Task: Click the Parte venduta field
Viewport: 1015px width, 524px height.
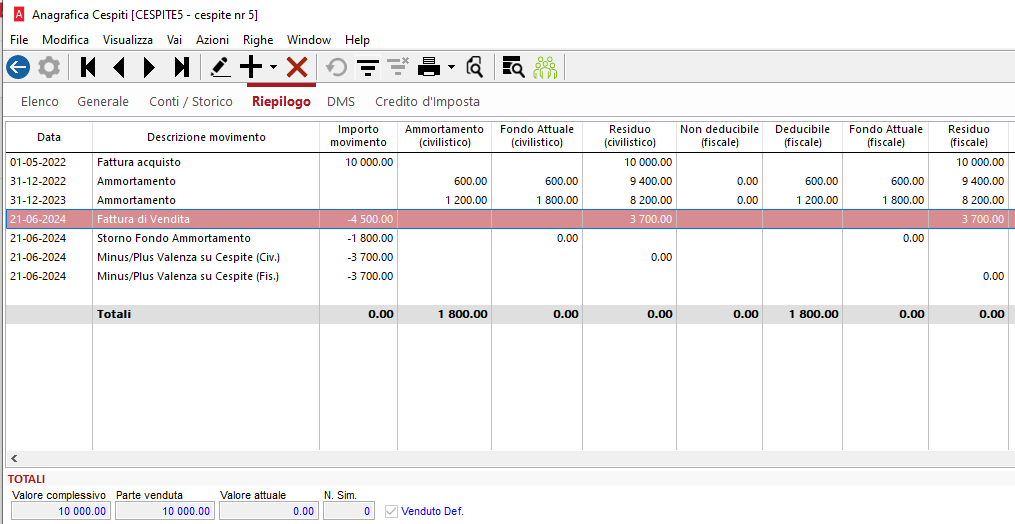Action: point(164,511)
